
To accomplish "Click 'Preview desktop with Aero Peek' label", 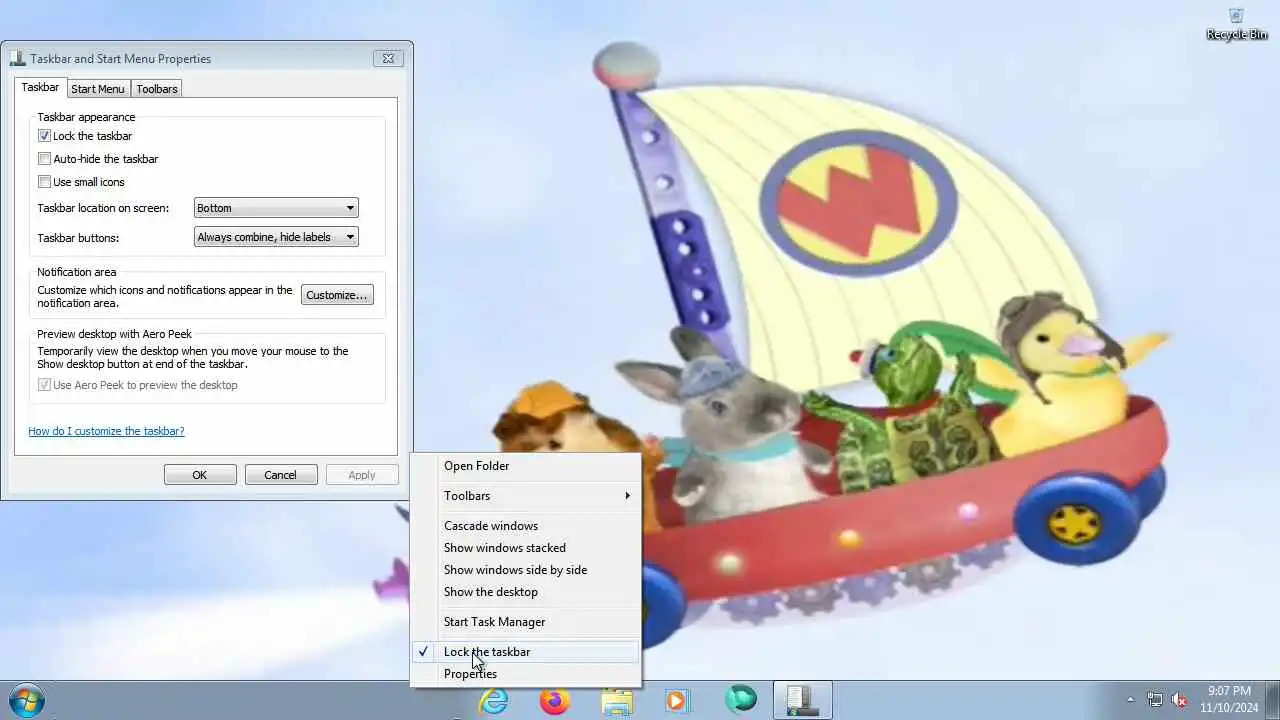I will point(114,334).
